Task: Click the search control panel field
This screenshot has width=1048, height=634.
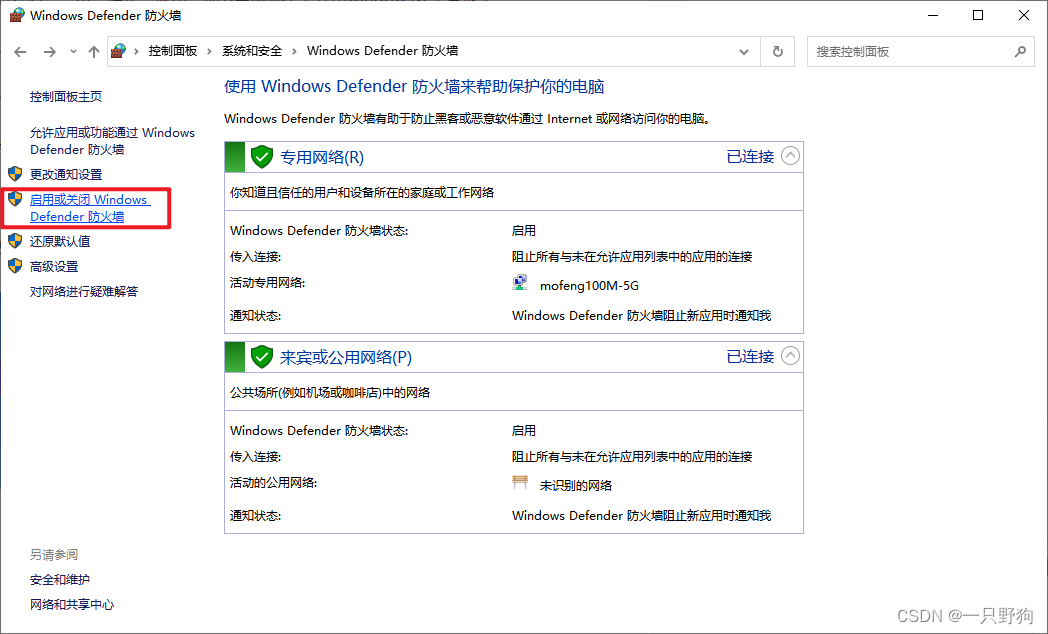Action: tap(920, 51)
